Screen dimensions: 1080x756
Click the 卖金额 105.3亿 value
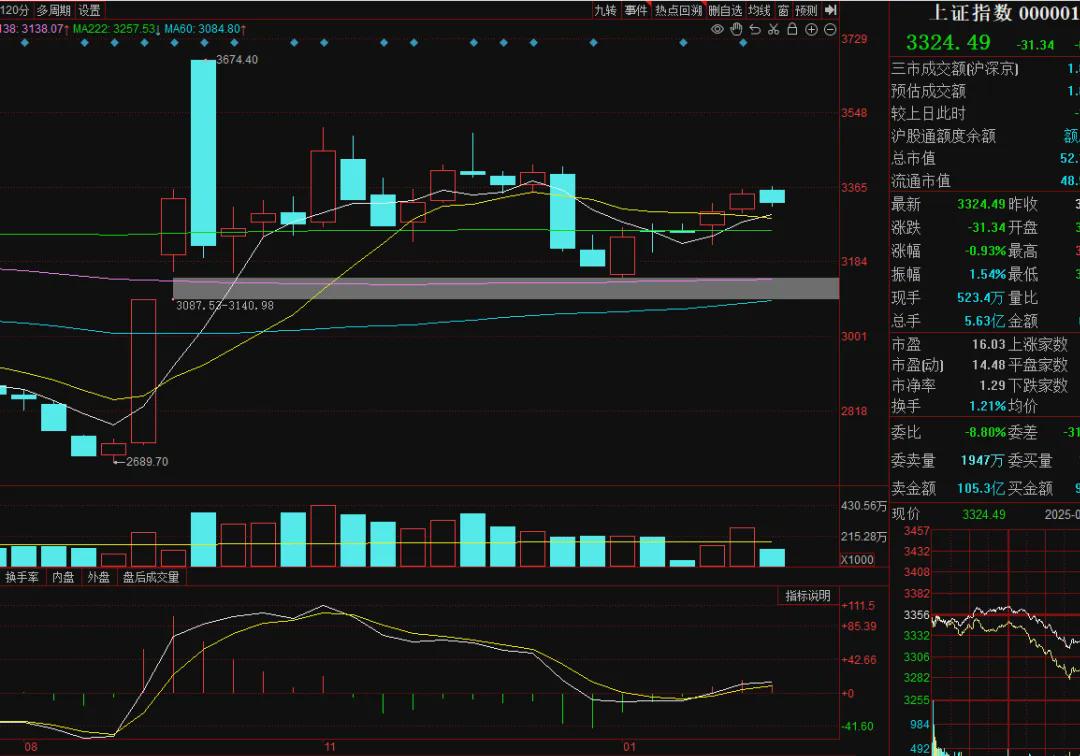981,488
